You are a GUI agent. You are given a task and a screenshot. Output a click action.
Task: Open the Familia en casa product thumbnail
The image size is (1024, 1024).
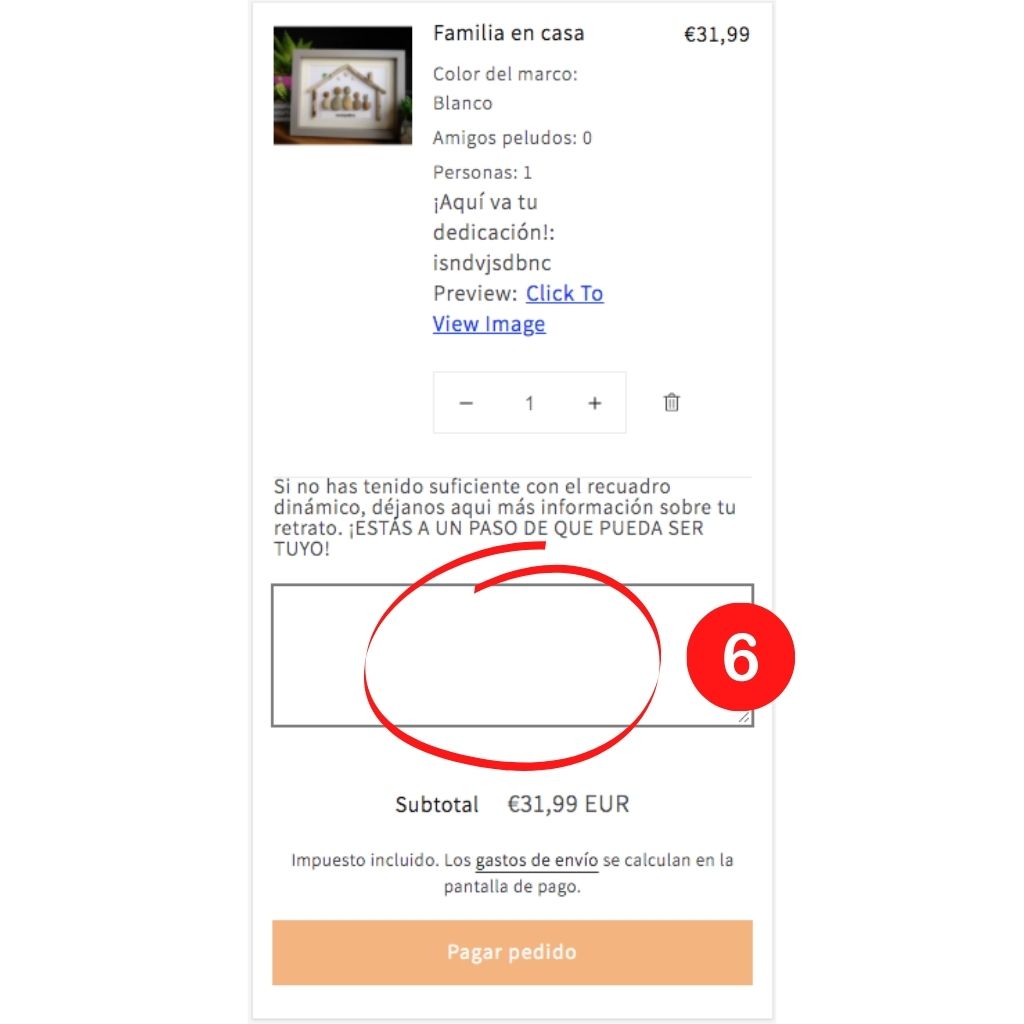[x=343, y=86]
